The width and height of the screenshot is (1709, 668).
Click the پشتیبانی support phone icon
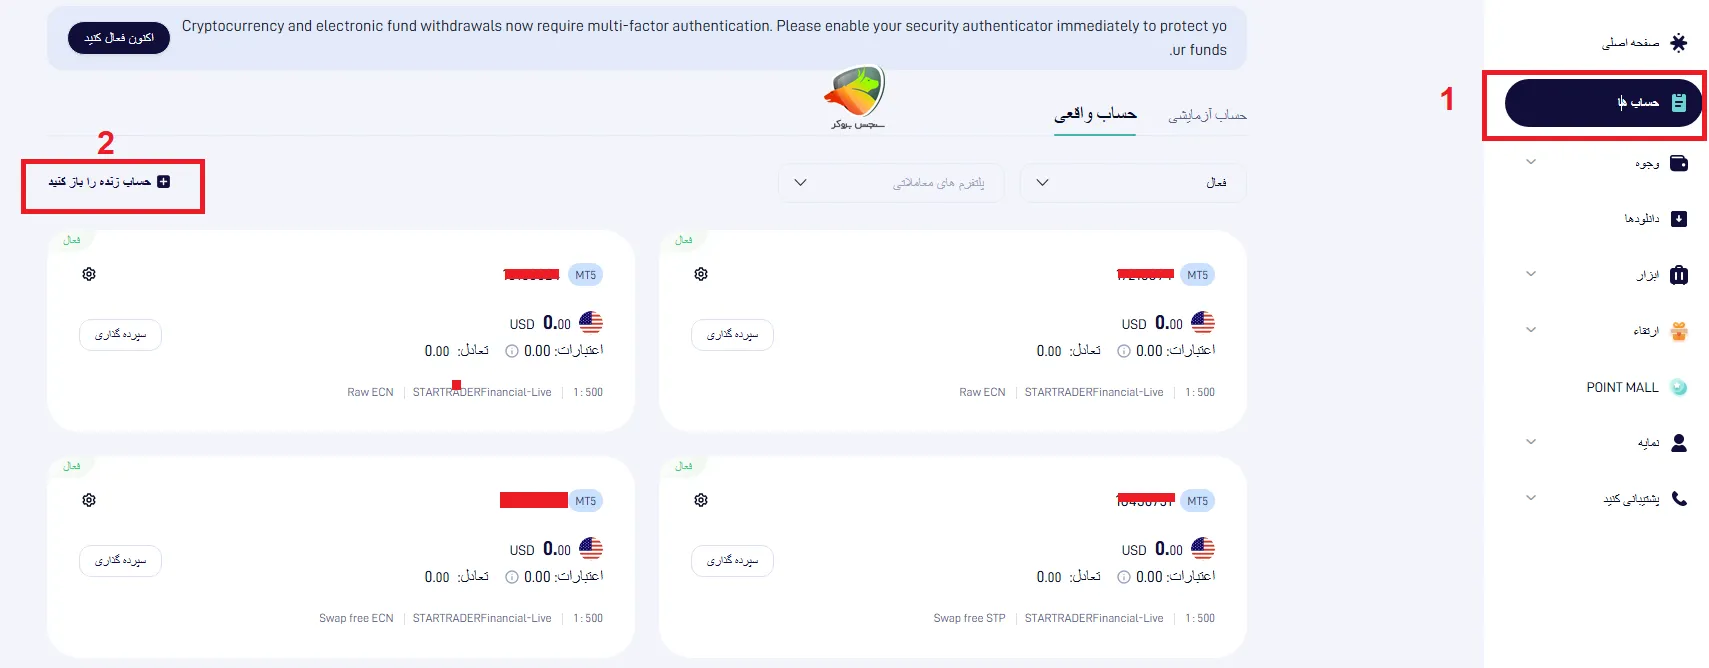[1681, 497]
